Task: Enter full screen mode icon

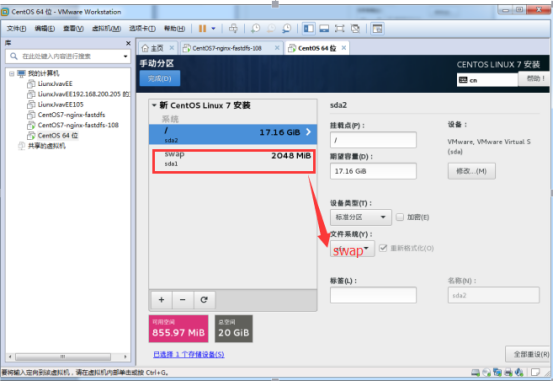Action: click(x=340, y=29)
